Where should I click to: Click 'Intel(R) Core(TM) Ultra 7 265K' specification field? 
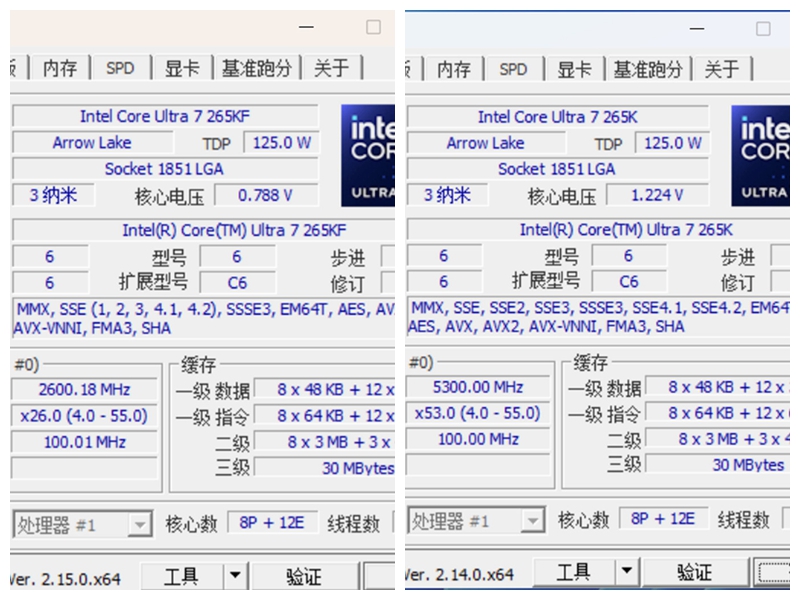(x=598, y=230)
